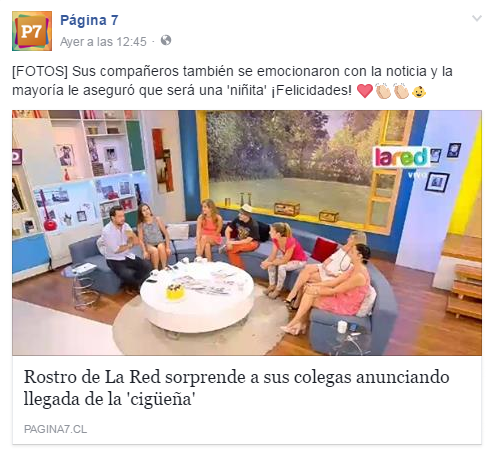Screen dimensions: 493x455
Task: Click the red heart emoji in post text
Action: (x=365, y=91)
